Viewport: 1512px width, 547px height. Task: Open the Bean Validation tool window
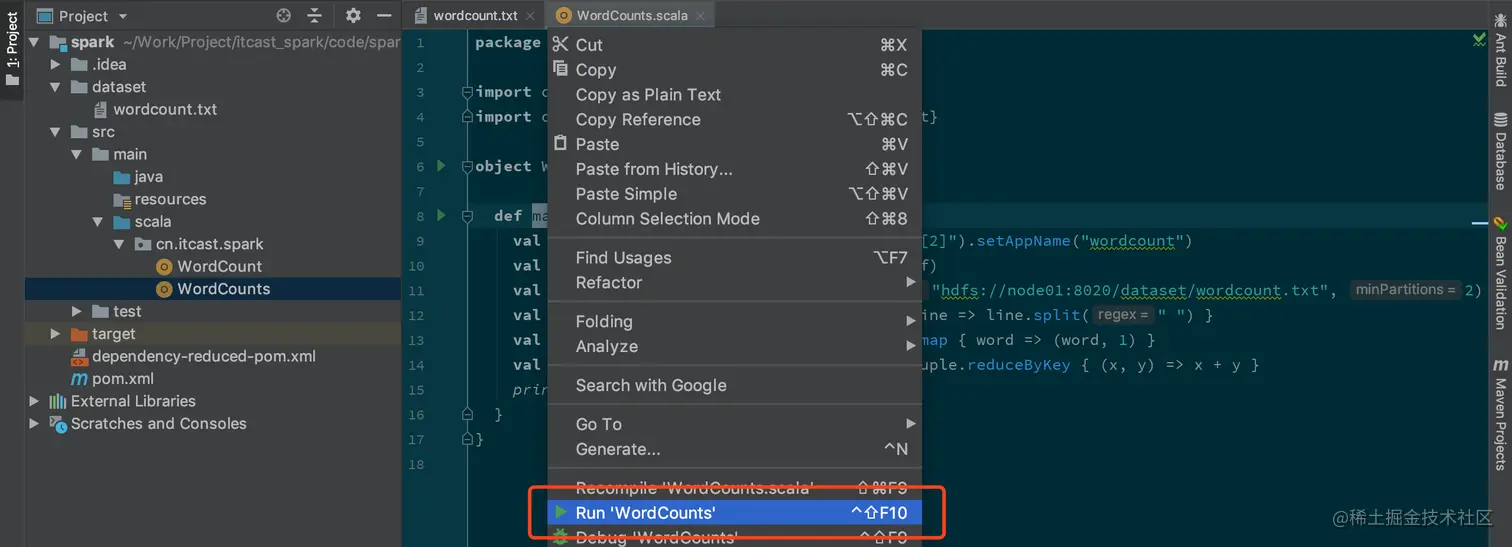[1500, 272]
